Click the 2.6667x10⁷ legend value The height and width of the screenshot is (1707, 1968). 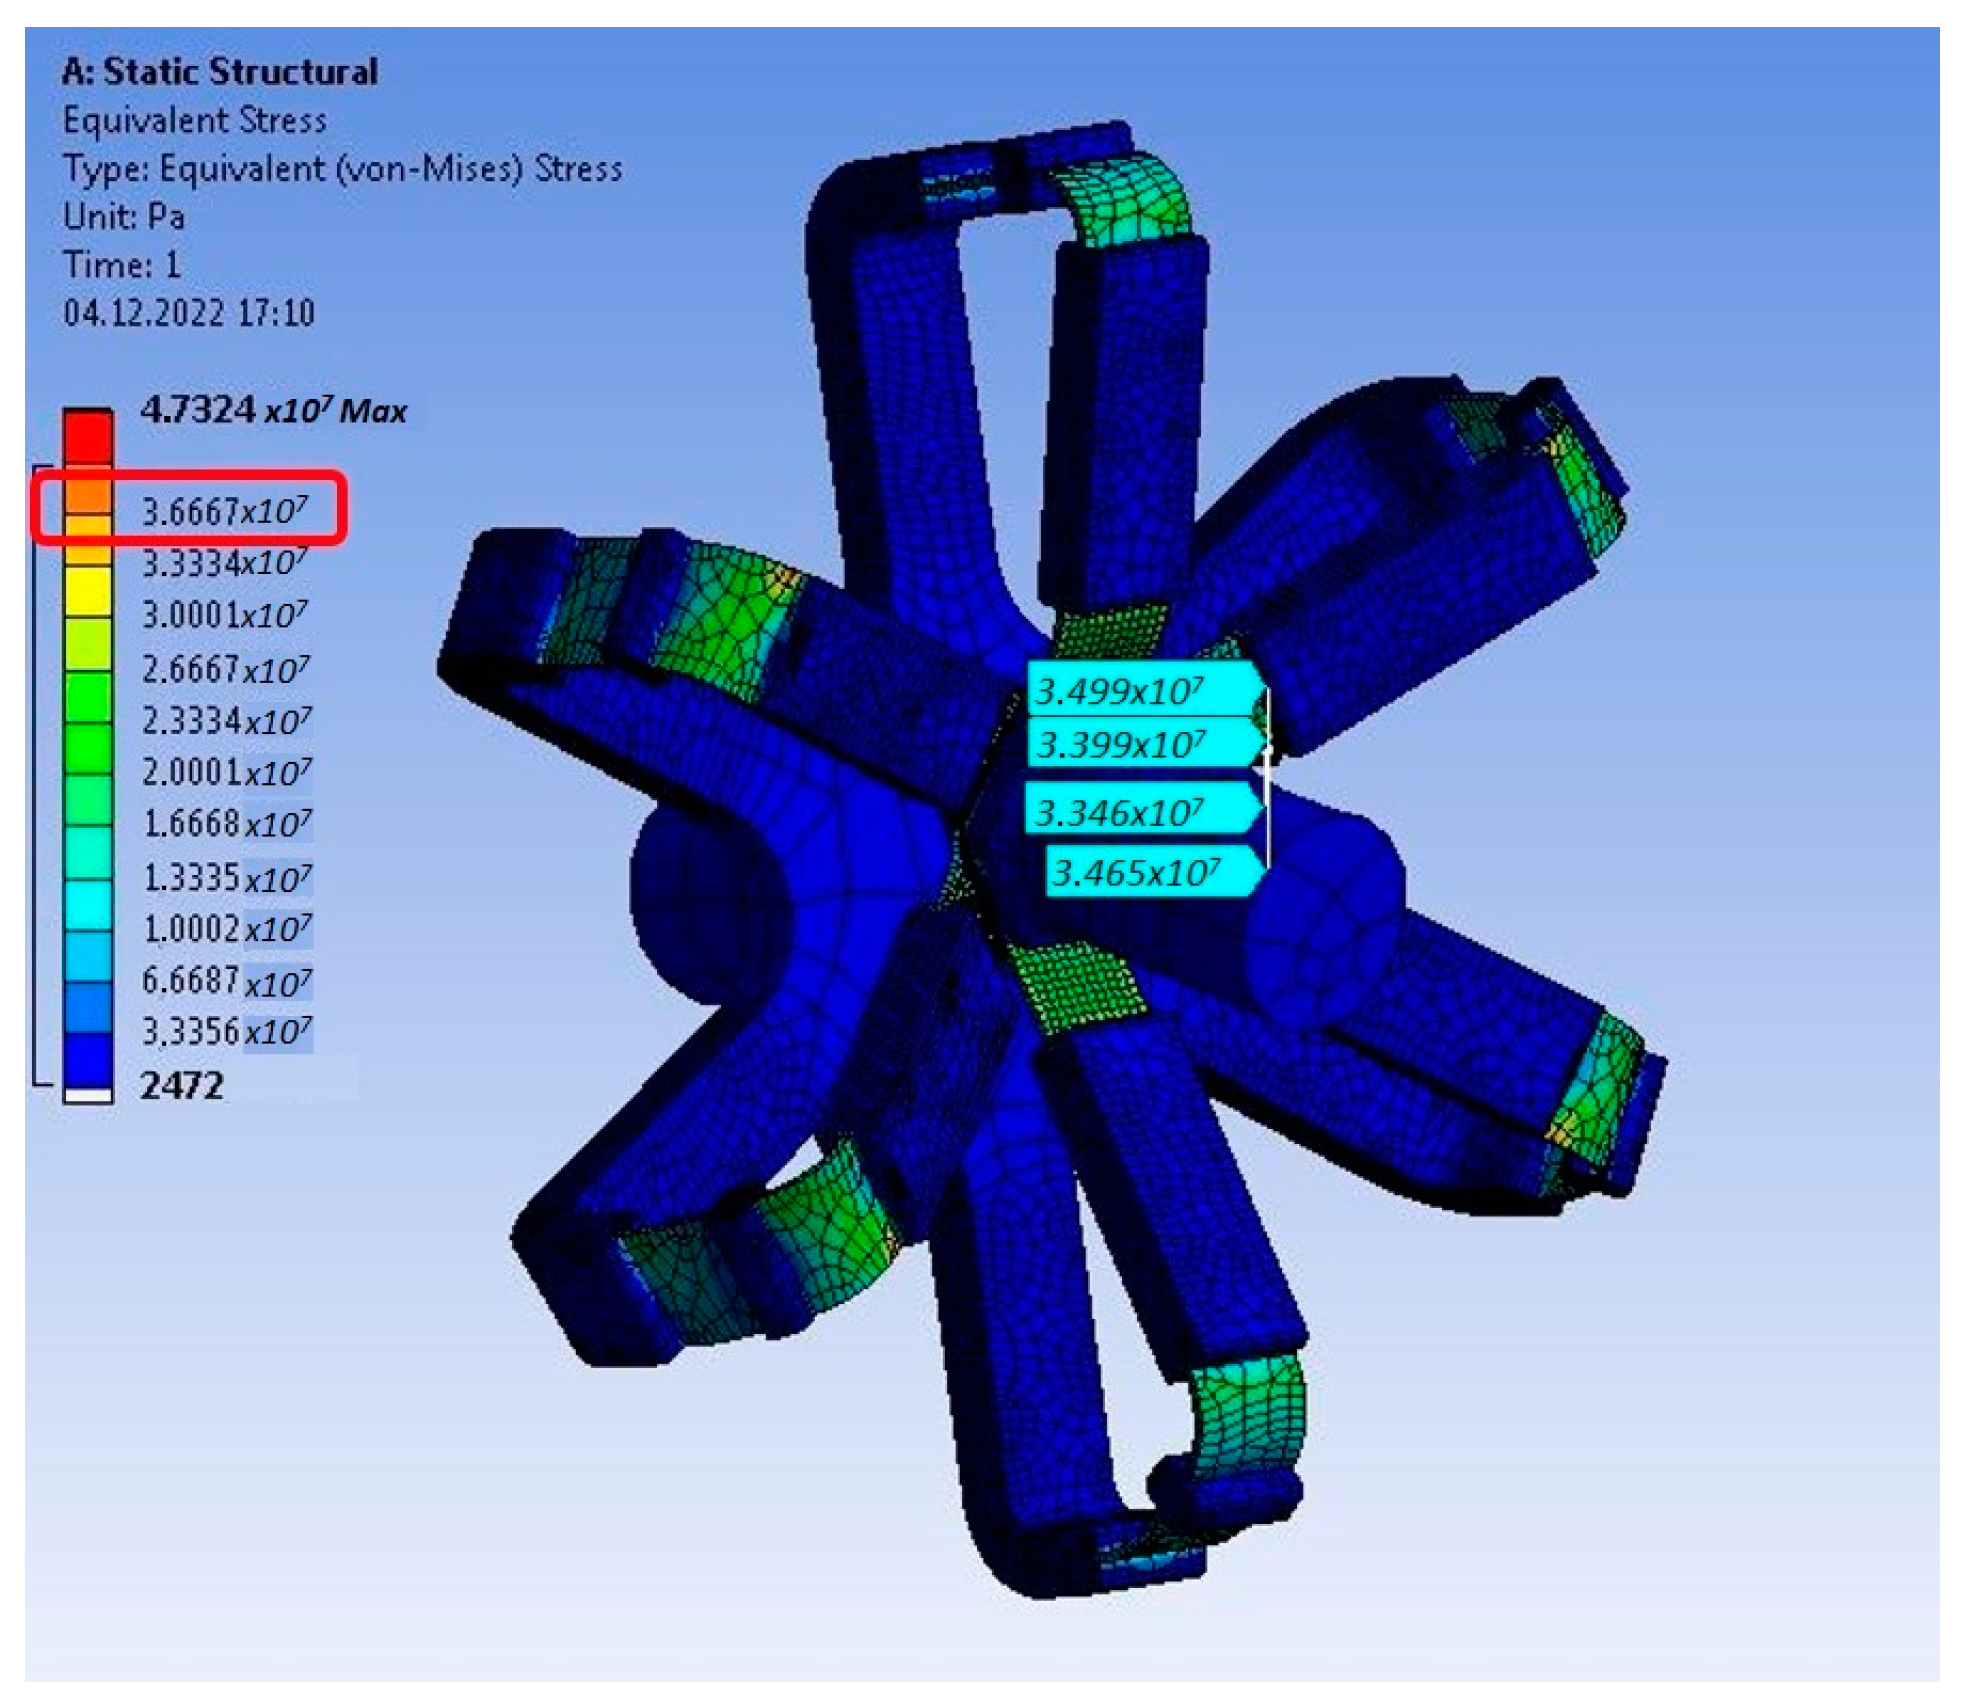tap(225, 669)
